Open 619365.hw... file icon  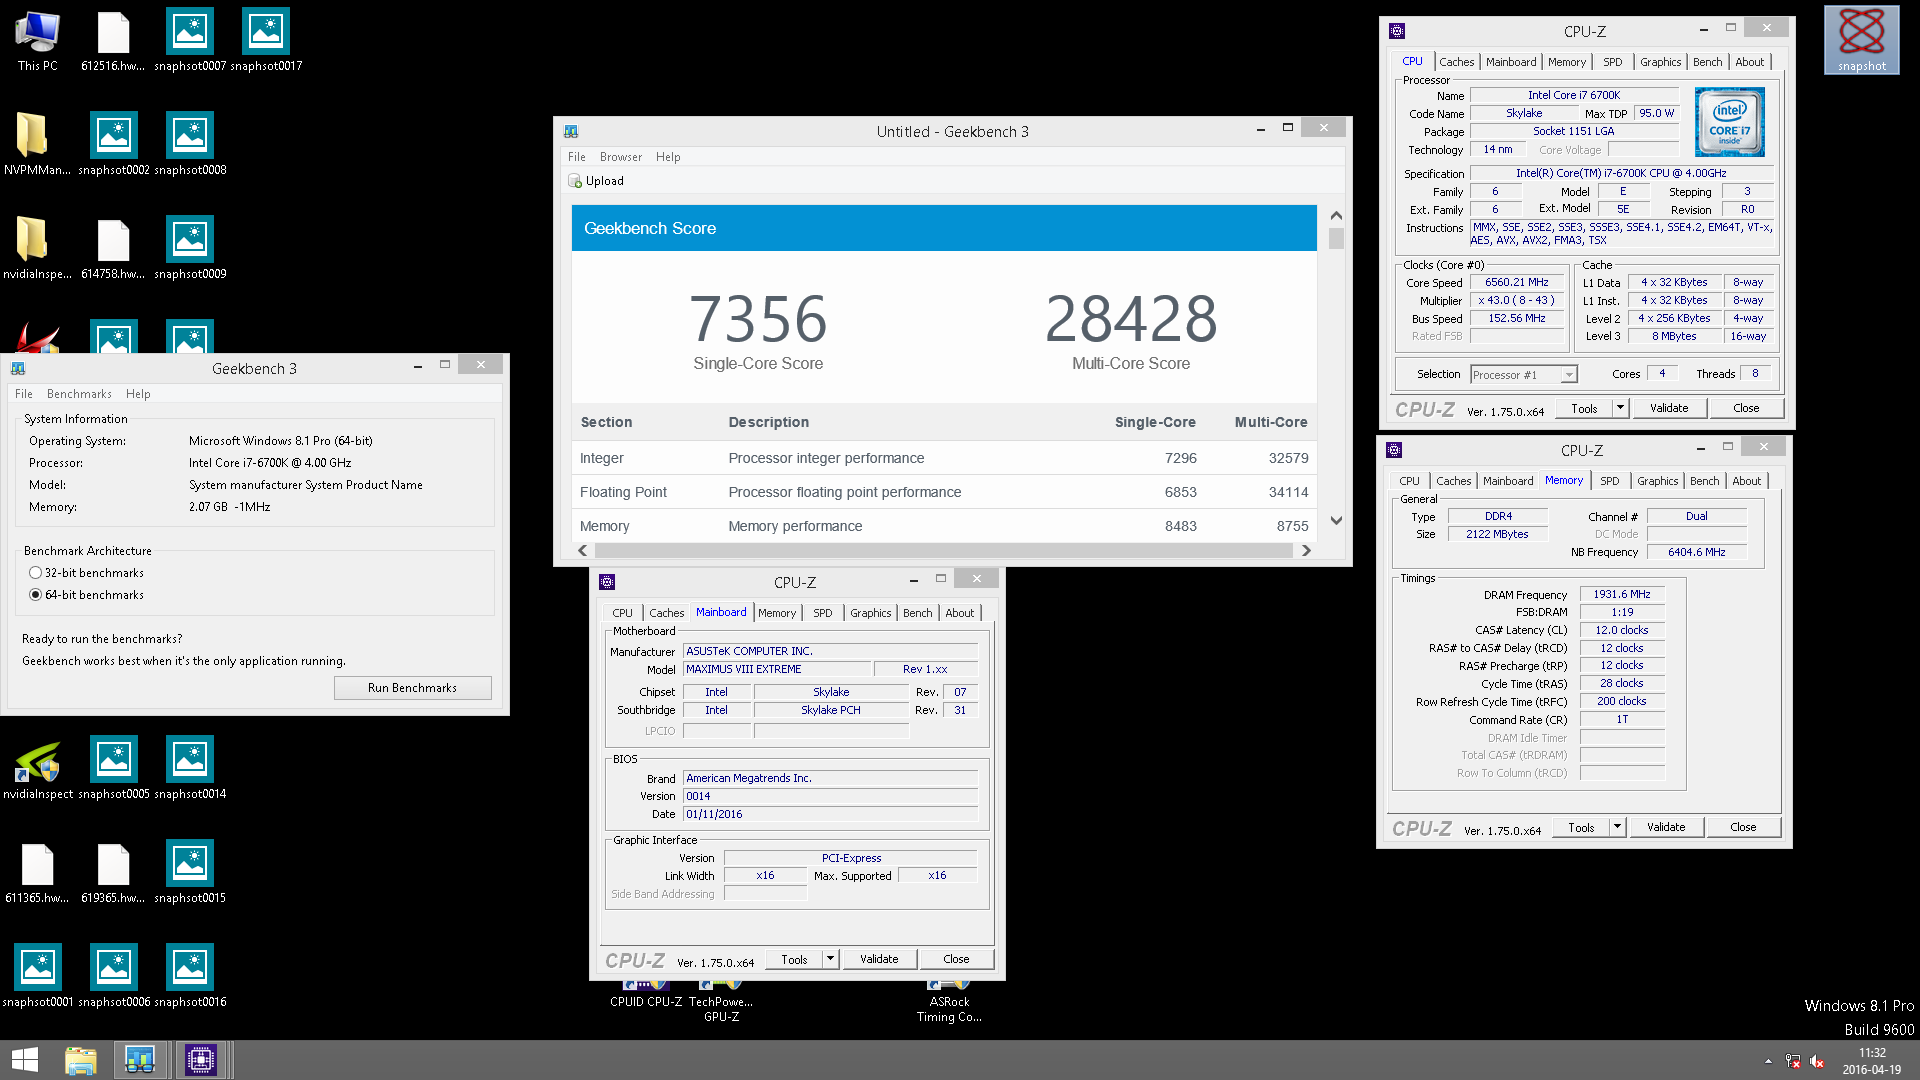click(x=113, y=874)
